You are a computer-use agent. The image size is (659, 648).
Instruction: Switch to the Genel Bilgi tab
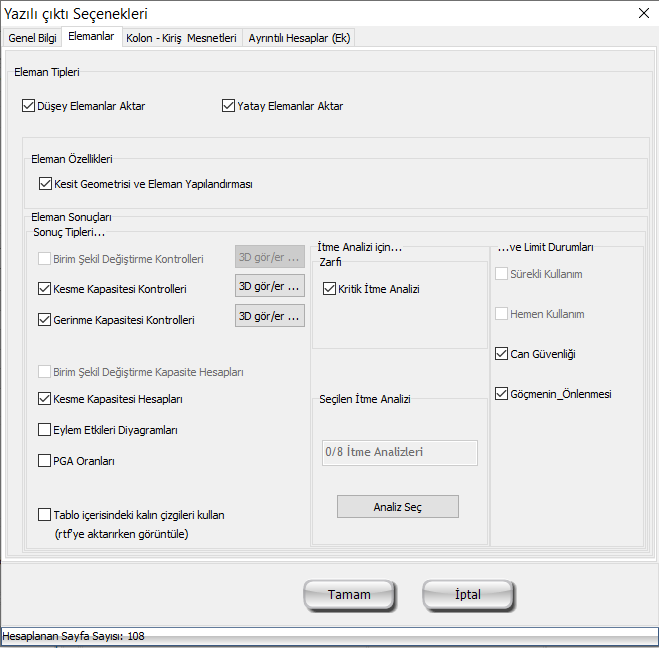click(33, 38)
